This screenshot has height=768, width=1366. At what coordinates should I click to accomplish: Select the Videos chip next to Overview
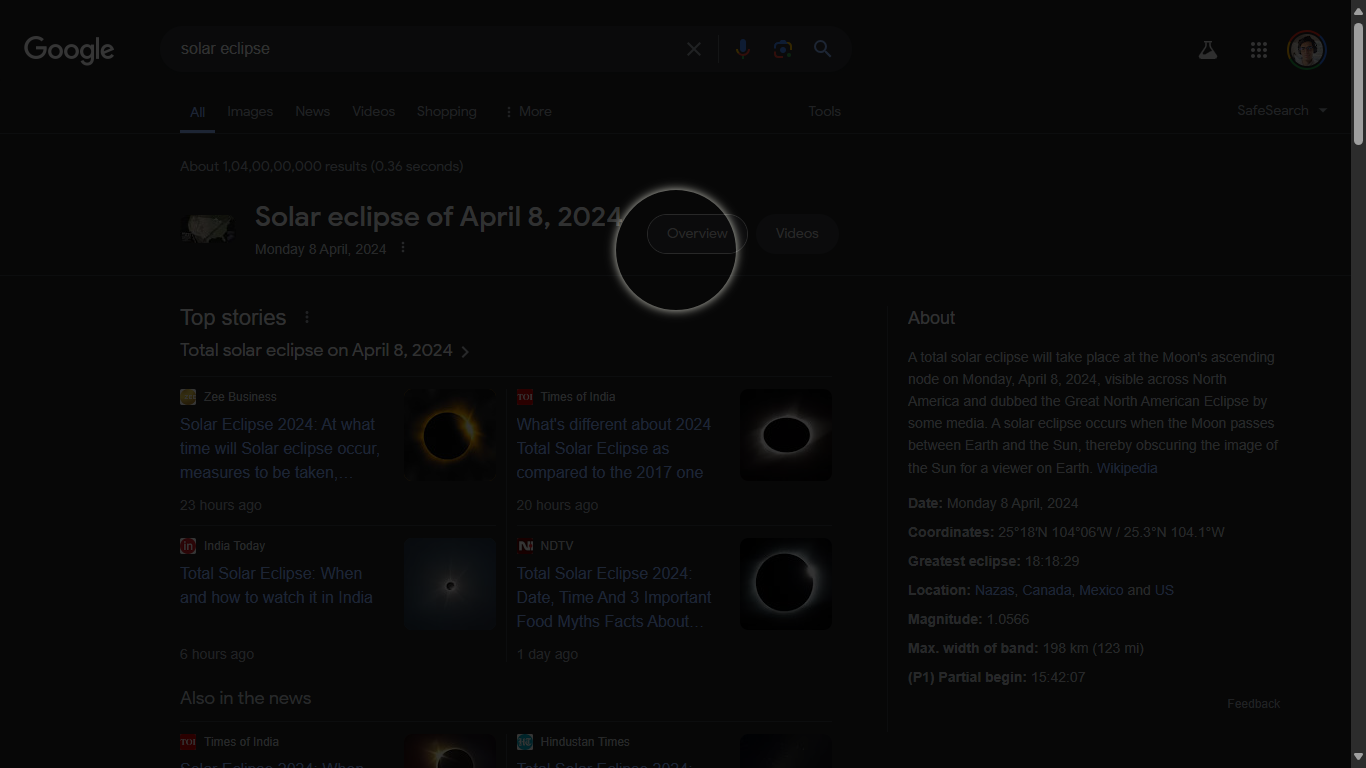(797, 233)
